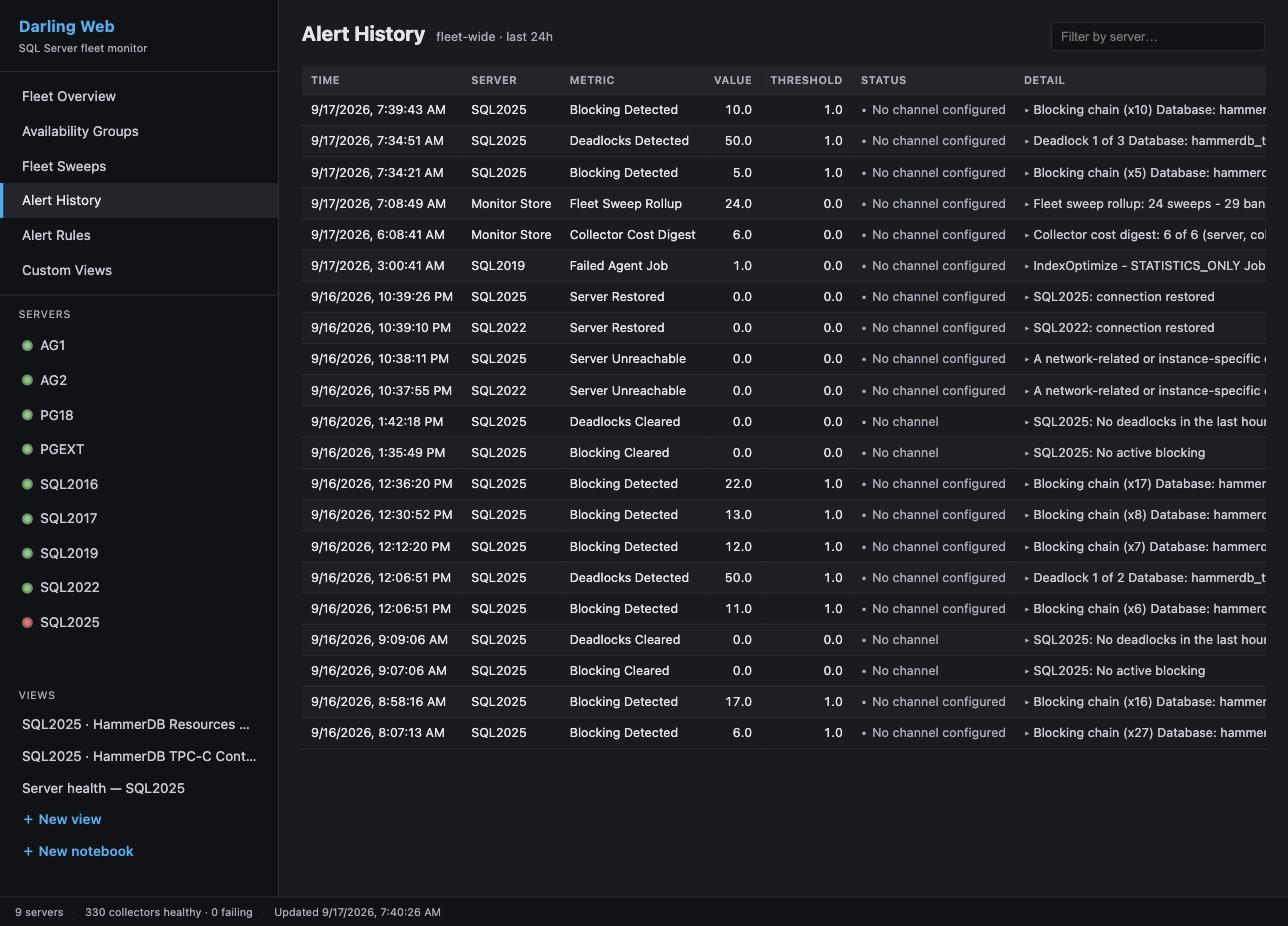Image resolution: width=1288 pixels, height=926 pixels.
Task: Expand the Deadlock 1 of 2 detail
Action: [x=1027, y=578]
